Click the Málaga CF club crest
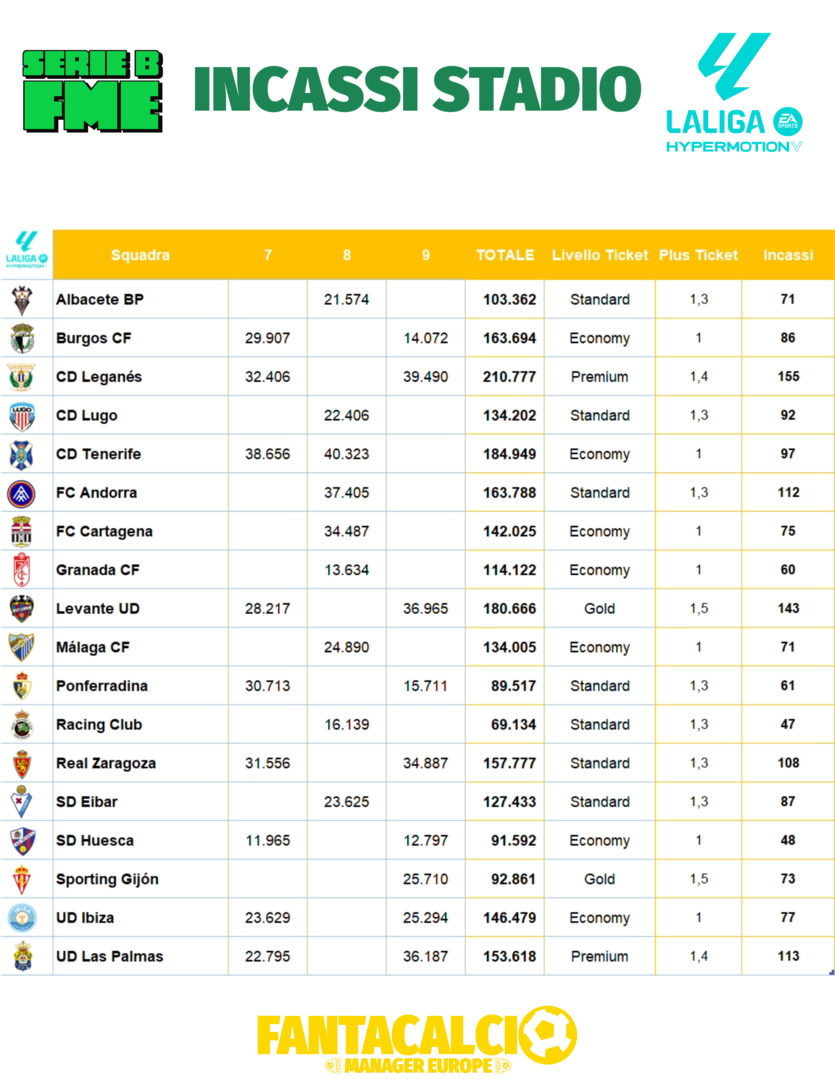Screen dimensions: 835x1080 click(x=22, y=647)
